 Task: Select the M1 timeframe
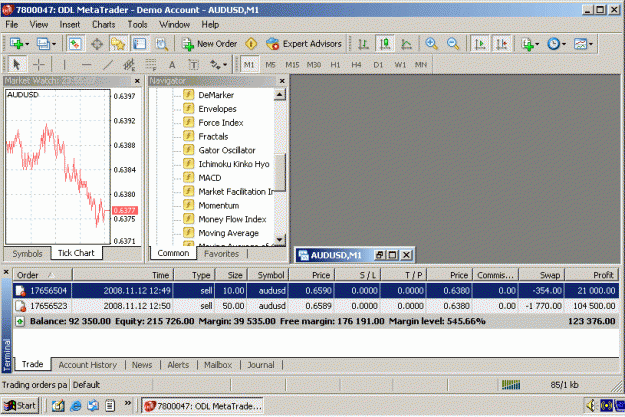tap(249, 65)
